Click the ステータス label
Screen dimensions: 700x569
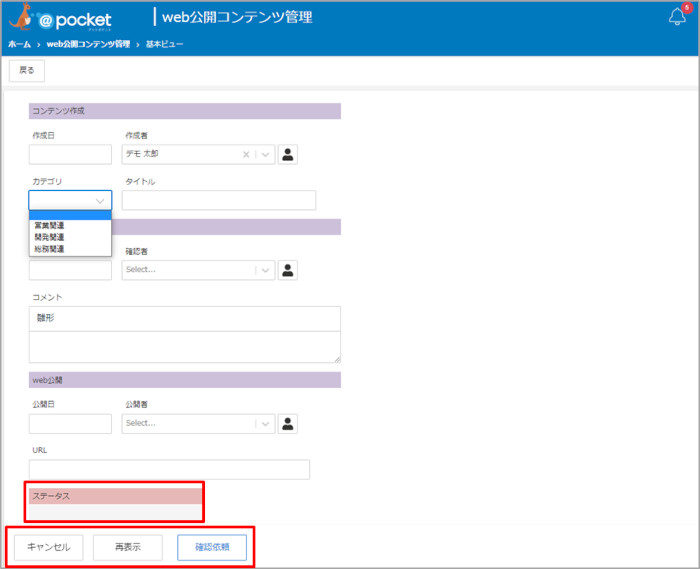pyautogui.click(x=51, y=496)
